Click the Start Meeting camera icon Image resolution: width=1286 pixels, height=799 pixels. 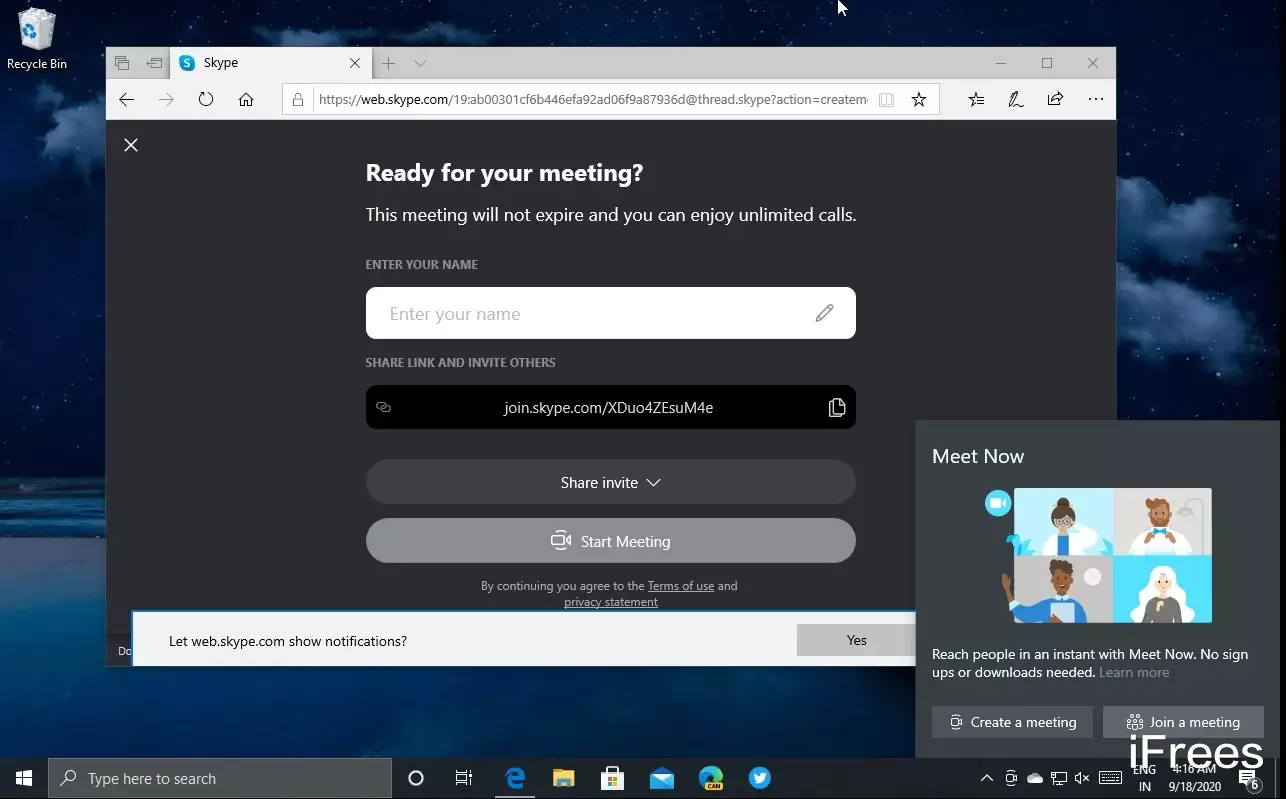pos(561,541)
